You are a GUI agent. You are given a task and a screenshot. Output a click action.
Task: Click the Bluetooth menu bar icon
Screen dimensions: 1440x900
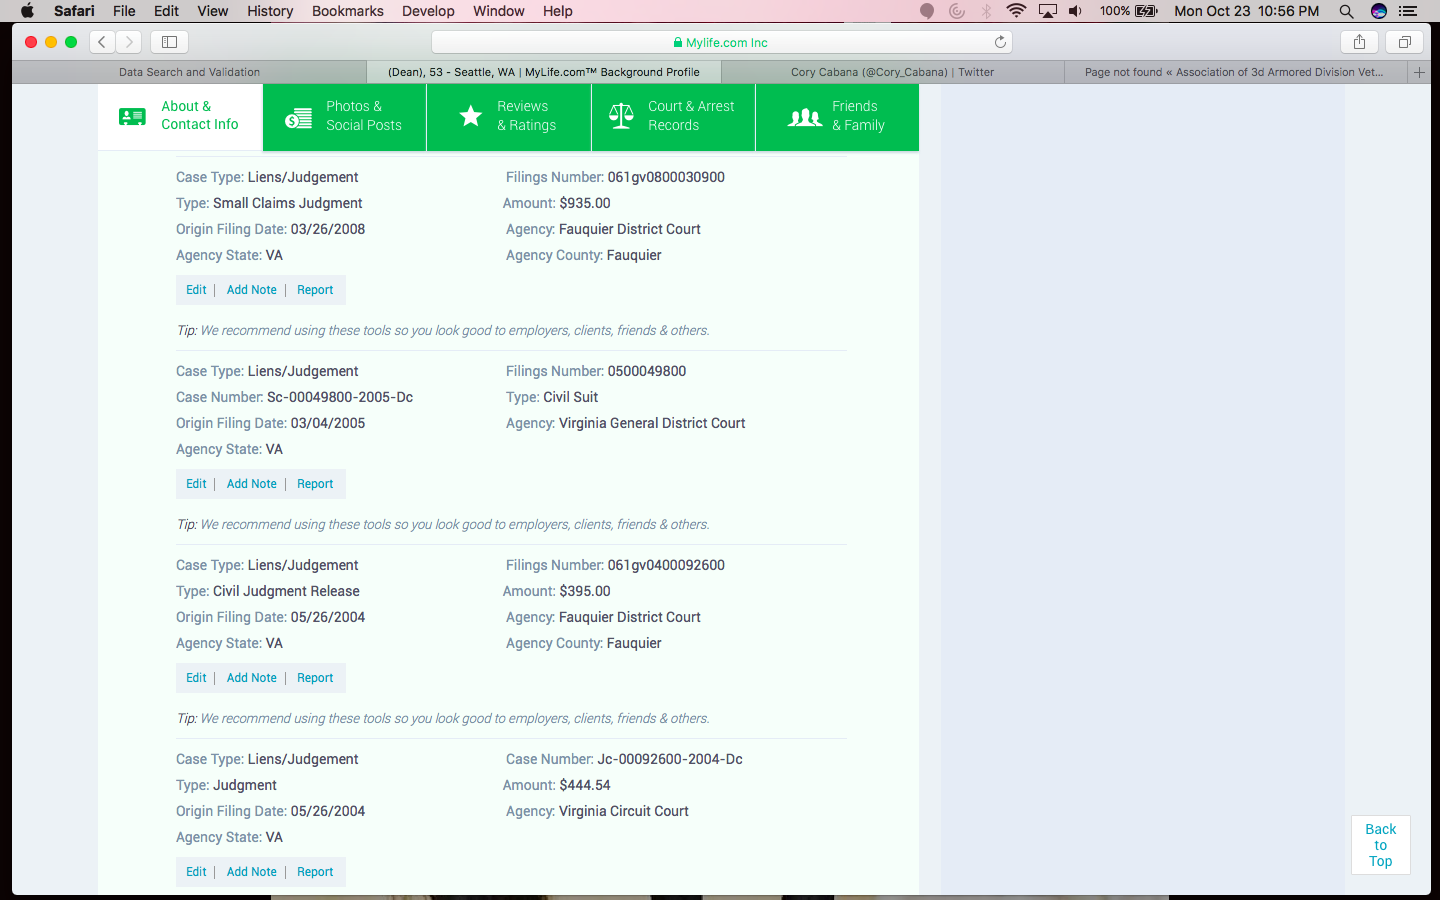click(987, 11)
